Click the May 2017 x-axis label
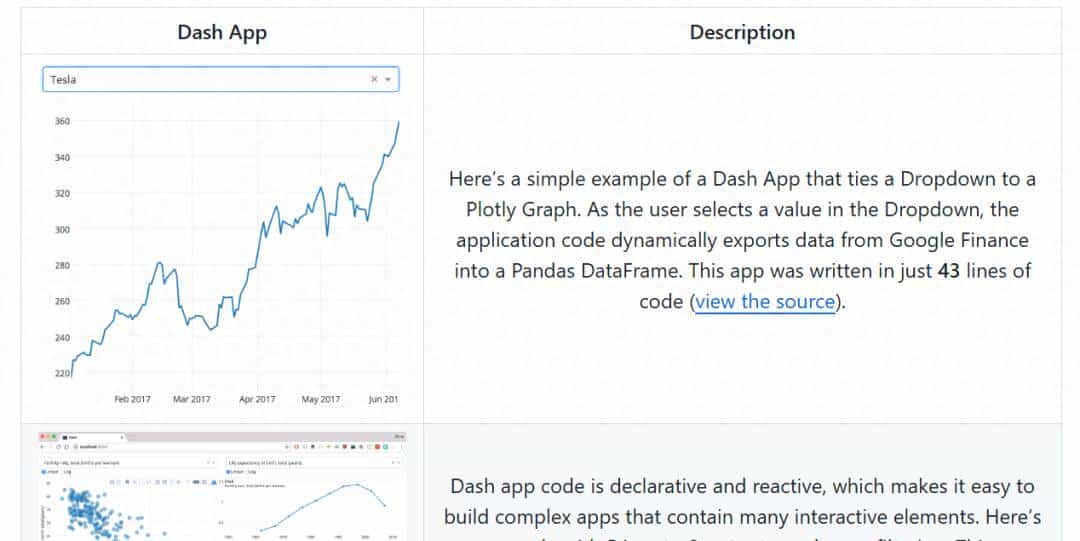Screen dimensions: 1080x541 pos(321,399)
